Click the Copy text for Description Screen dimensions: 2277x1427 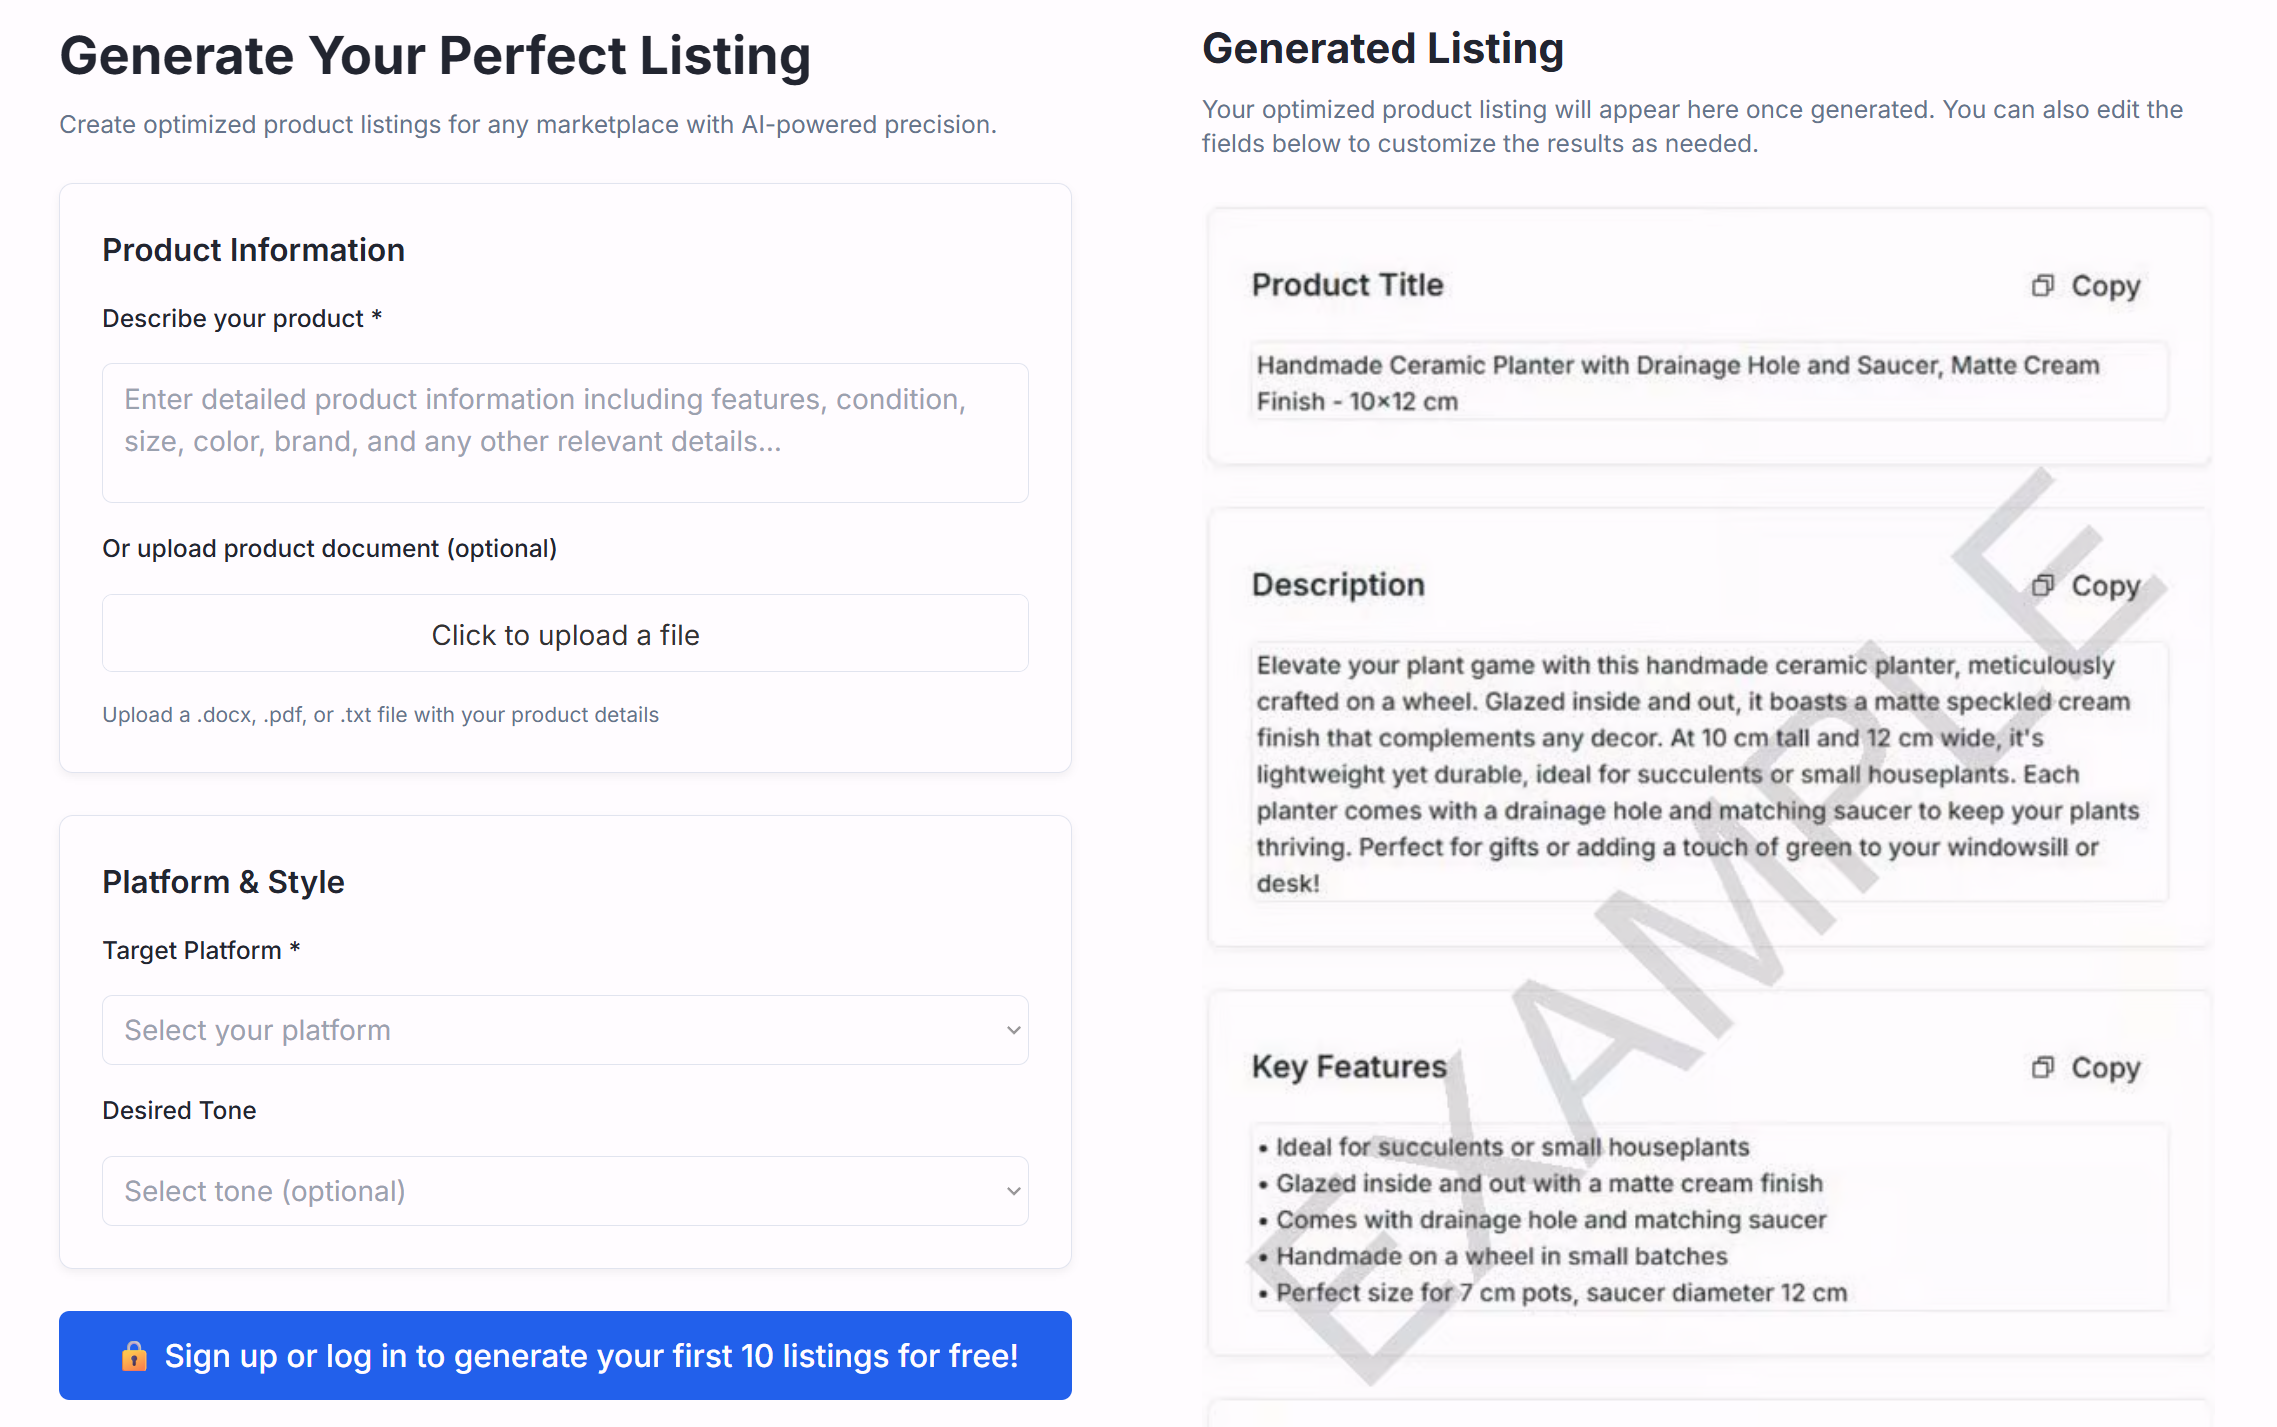[2106, 586]
